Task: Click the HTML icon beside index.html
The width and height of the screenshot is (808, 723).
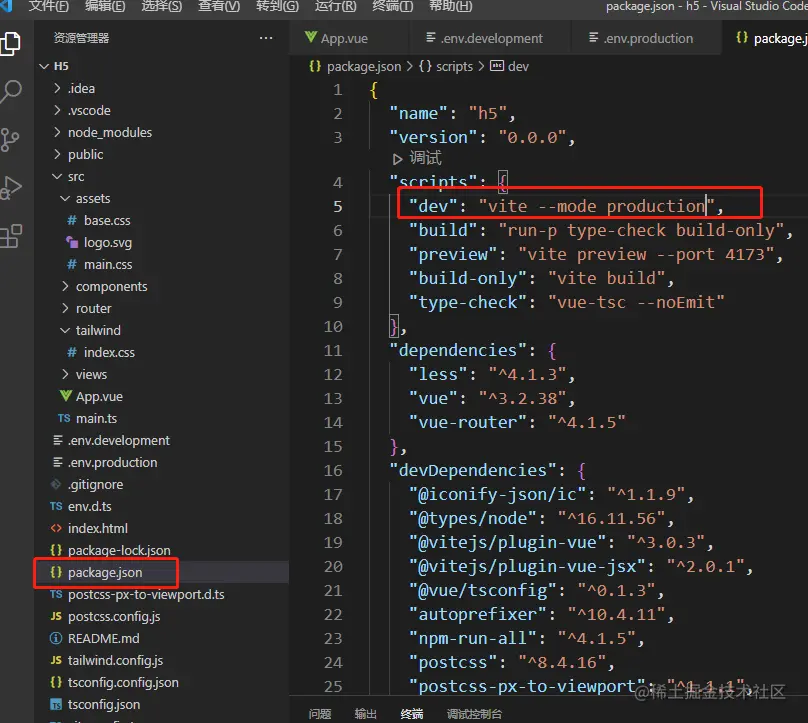Action: click(x=56, y=528)
